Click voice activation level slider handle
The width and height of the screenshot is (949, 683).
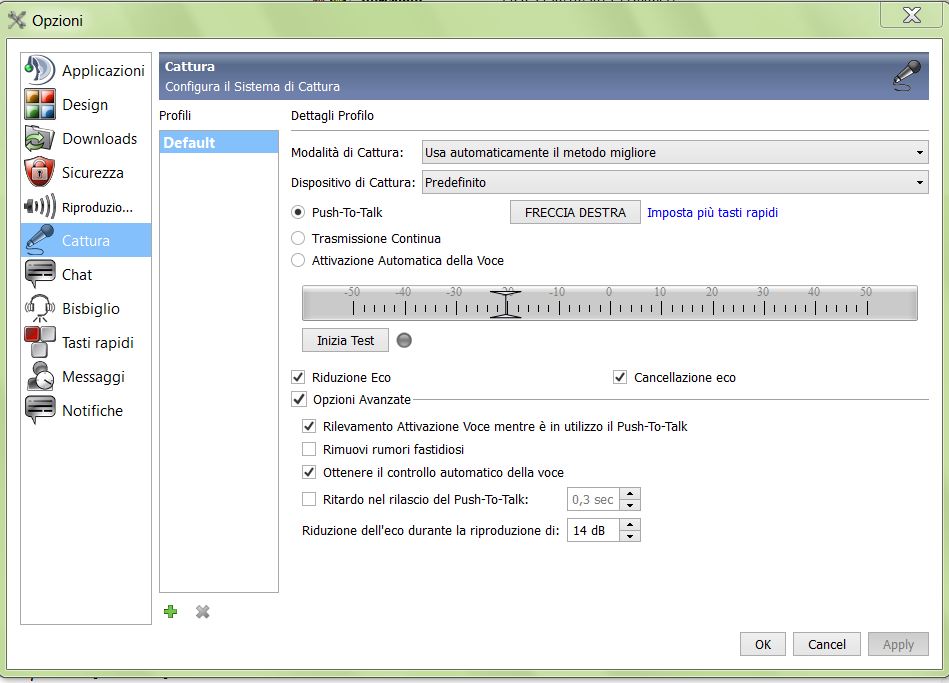507,303
